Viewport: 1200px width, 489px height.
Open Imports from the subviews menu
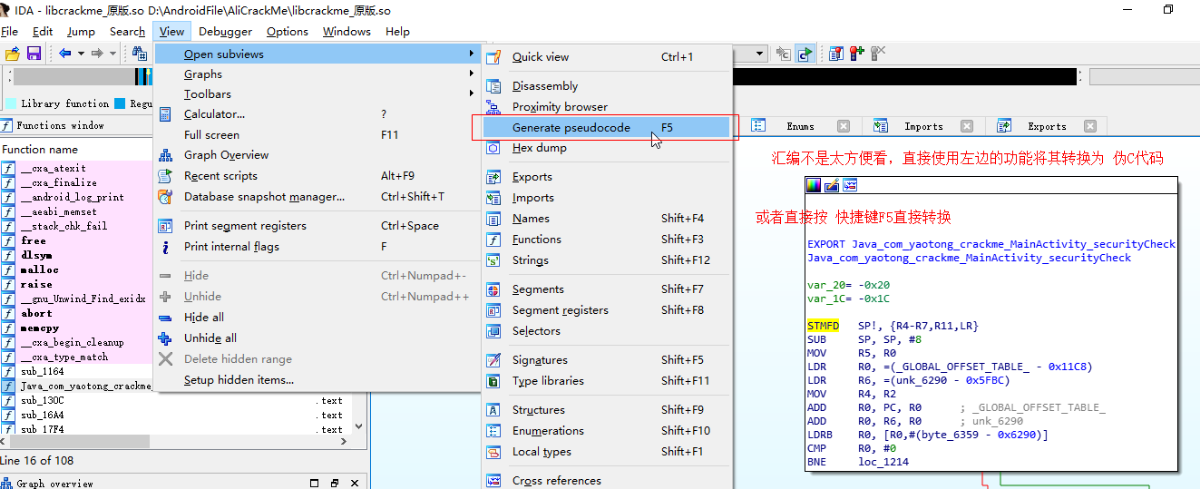(606, 198)
